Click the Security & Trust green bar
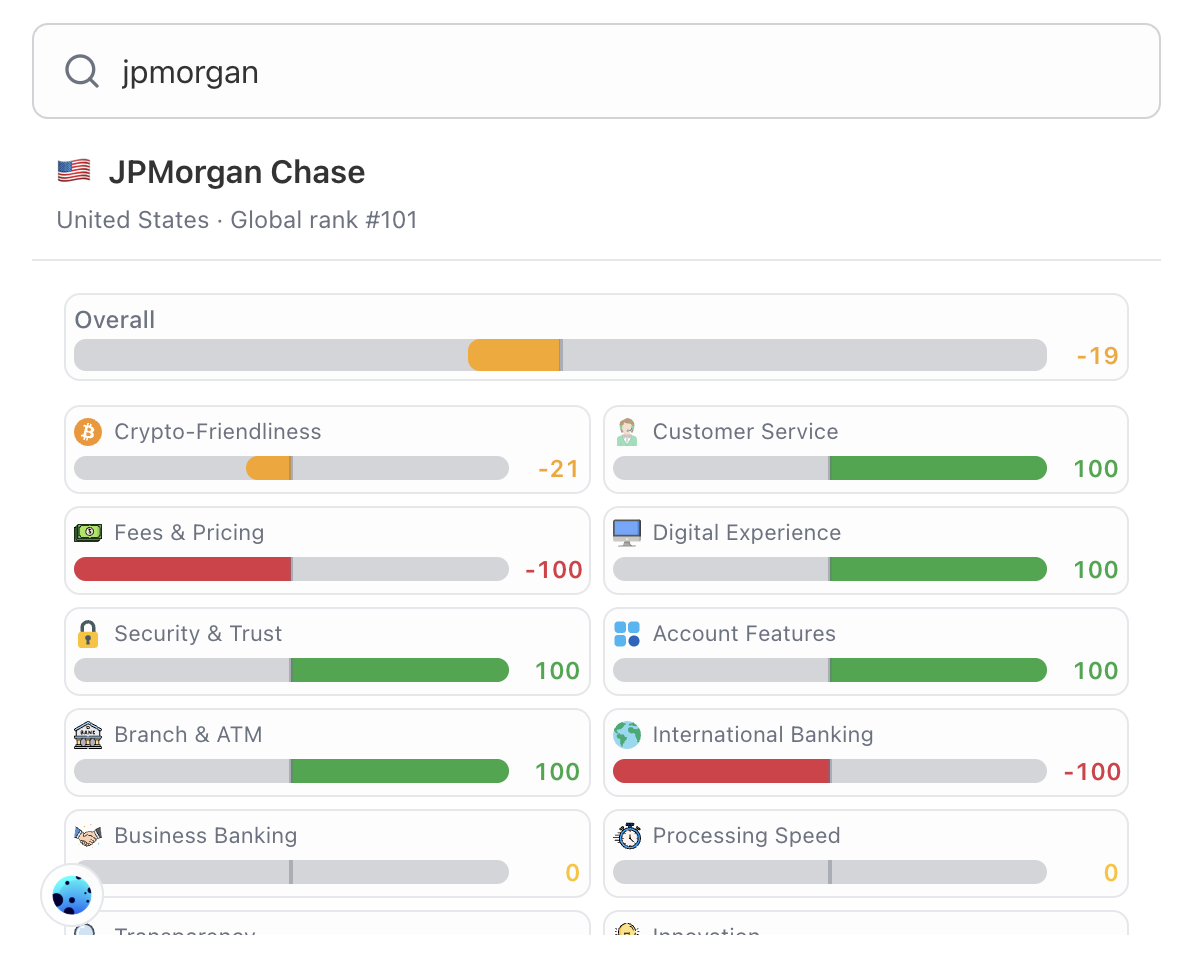Image resolution: width=1184 pixels, height=972 pixels. pos(399,670)
